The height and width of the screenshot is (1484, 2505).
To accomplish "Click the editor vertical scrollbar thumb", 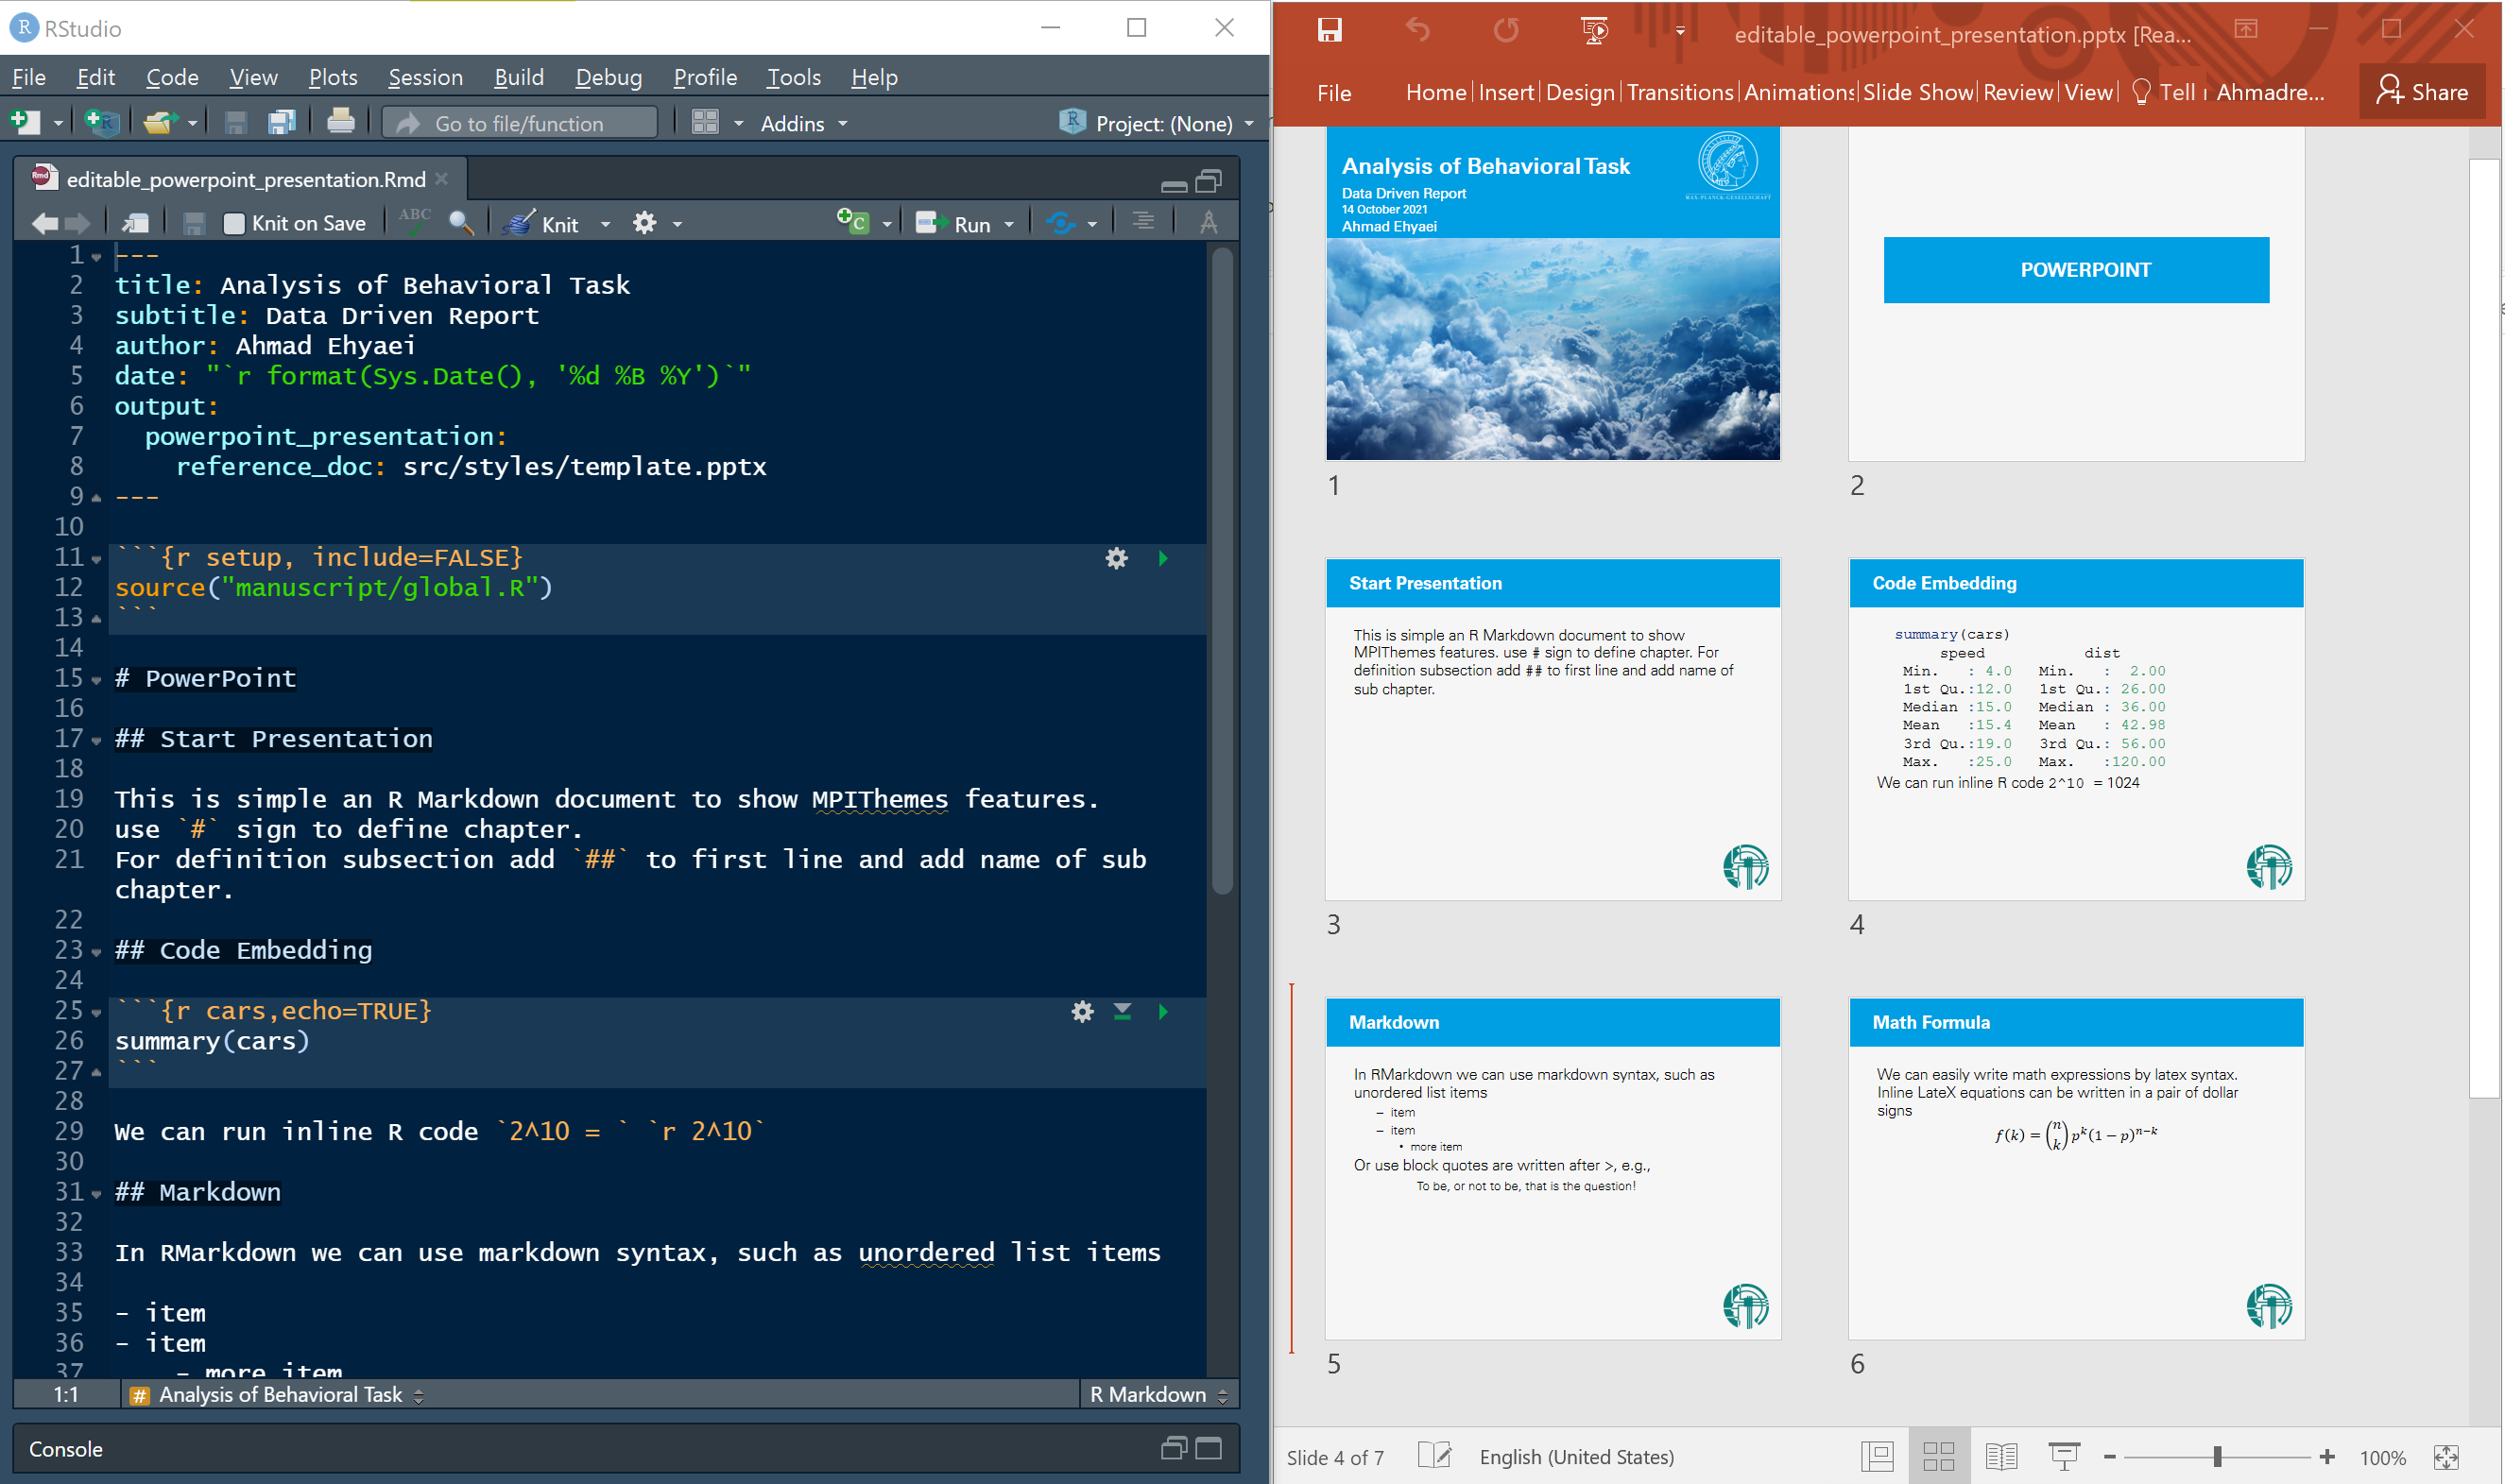I will [1222, 570].
